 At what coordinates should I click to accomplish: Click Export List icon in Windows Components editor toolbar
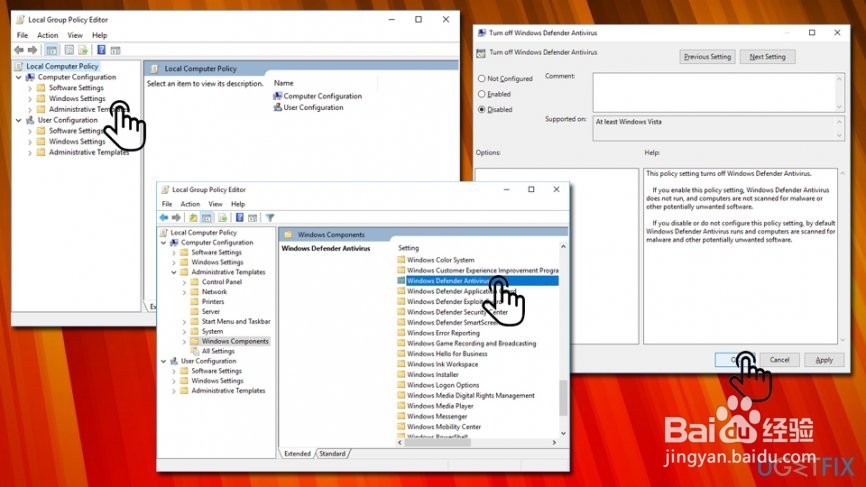223,218
